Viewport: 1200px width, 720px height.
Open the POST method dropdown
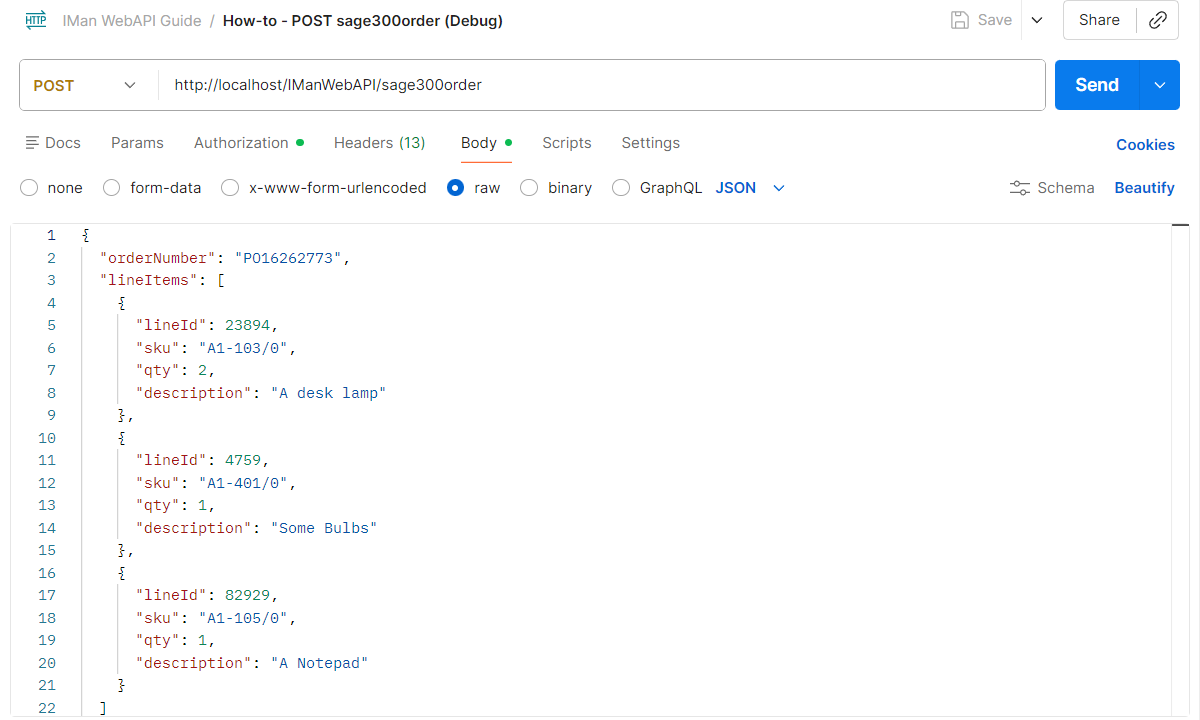pyautogui.click(x=85, y=85)
